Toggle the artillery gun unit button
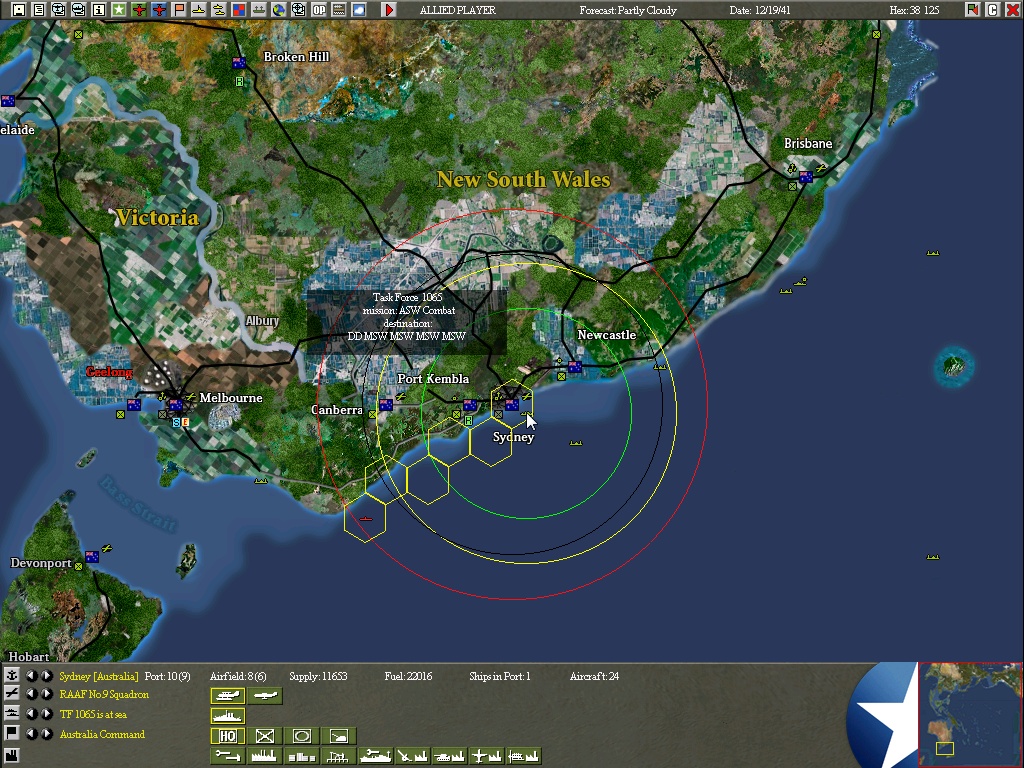This screenshot has height=768, width=1024. pos(339,736)
